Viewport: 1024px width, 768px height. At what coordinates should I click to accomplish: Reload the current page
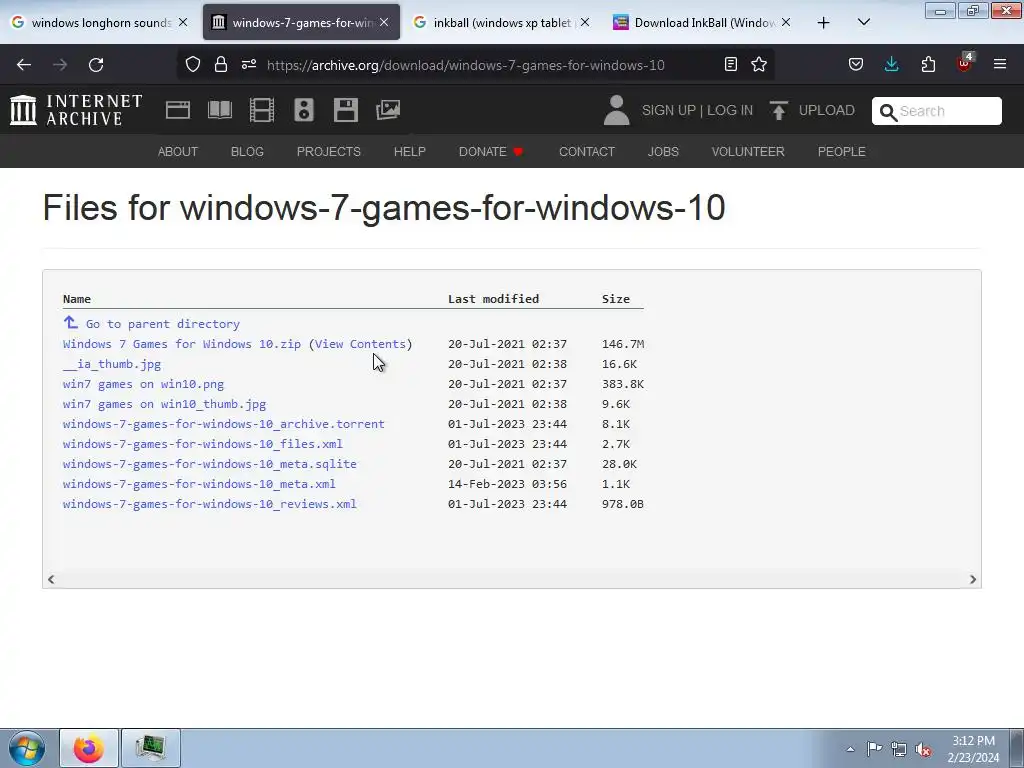[96, 65]
